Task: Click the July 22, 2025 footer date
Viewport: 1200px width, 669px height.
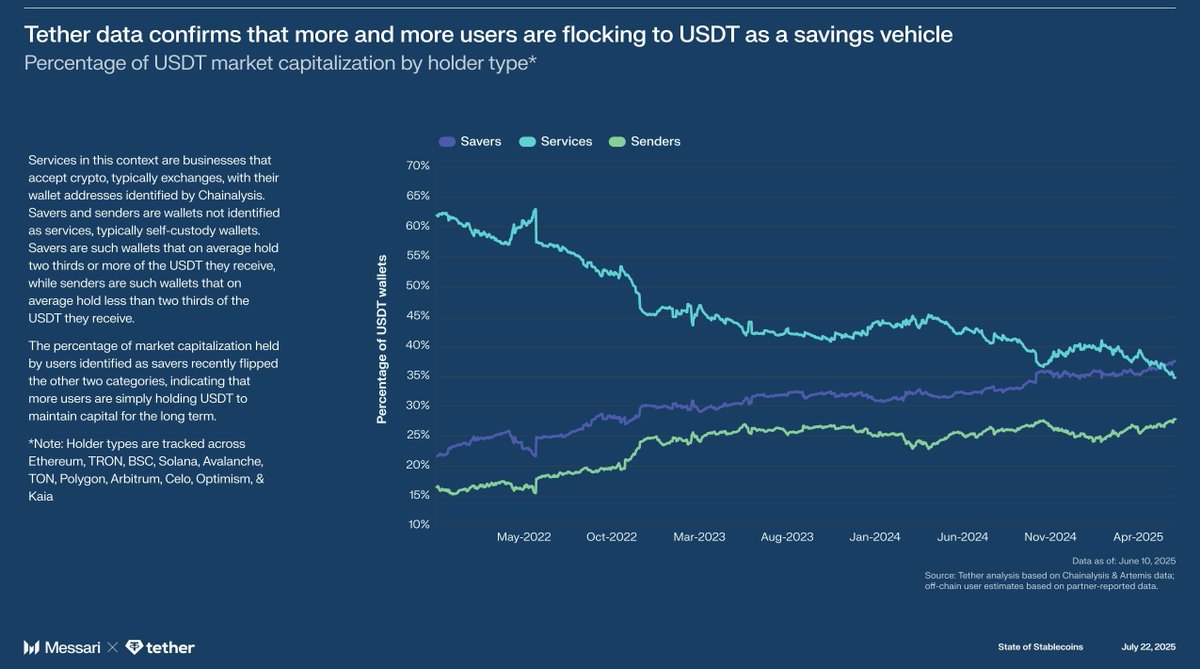Action: point(1149,648)
